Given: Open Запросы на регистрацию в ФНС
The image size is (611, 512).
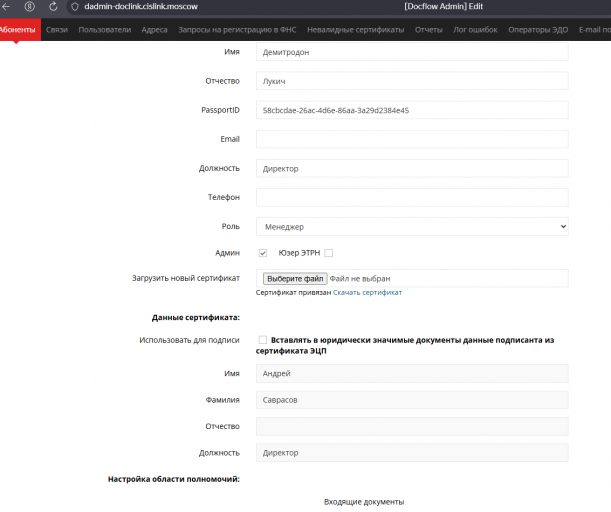Looking at the screenshot, I should pos(237,30).
